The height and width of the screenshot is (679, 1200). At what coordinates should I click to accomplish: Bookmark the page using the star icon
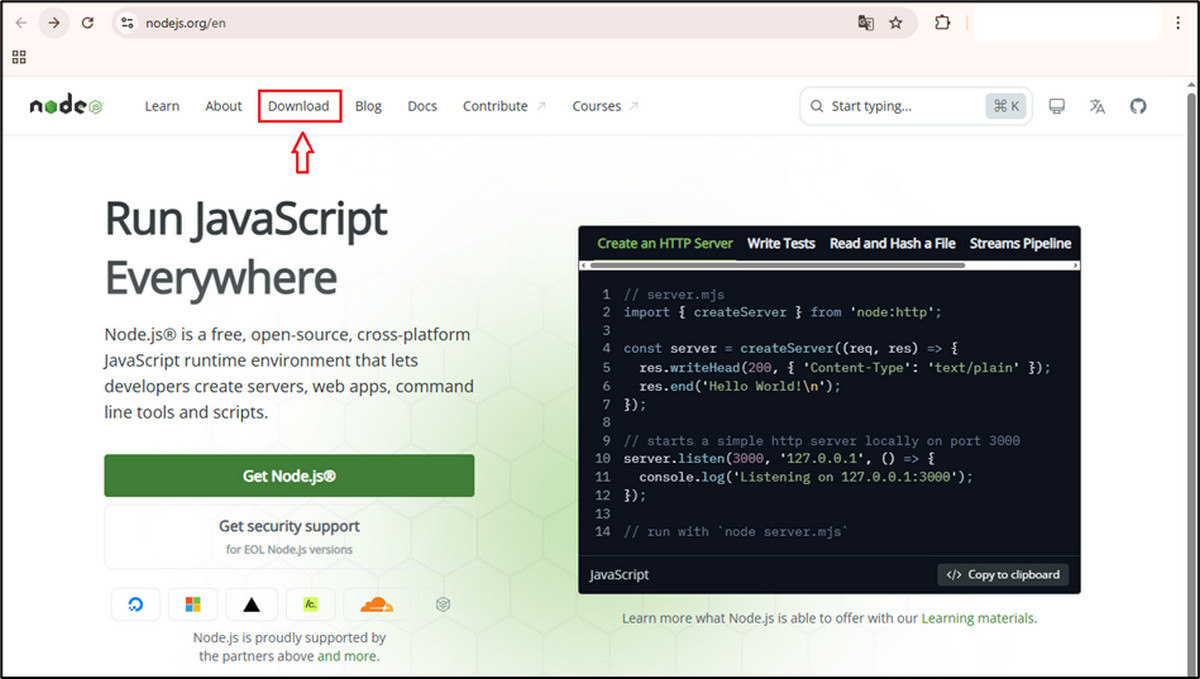pos(897,22)
